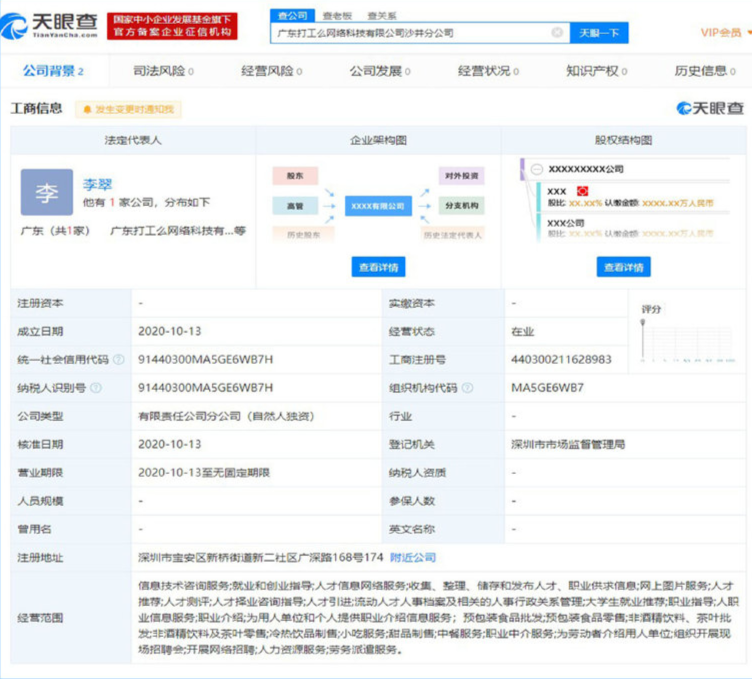This screenshot has height=679, width=752.
Task: Open the 公司背景 tab
Action: 53,71
